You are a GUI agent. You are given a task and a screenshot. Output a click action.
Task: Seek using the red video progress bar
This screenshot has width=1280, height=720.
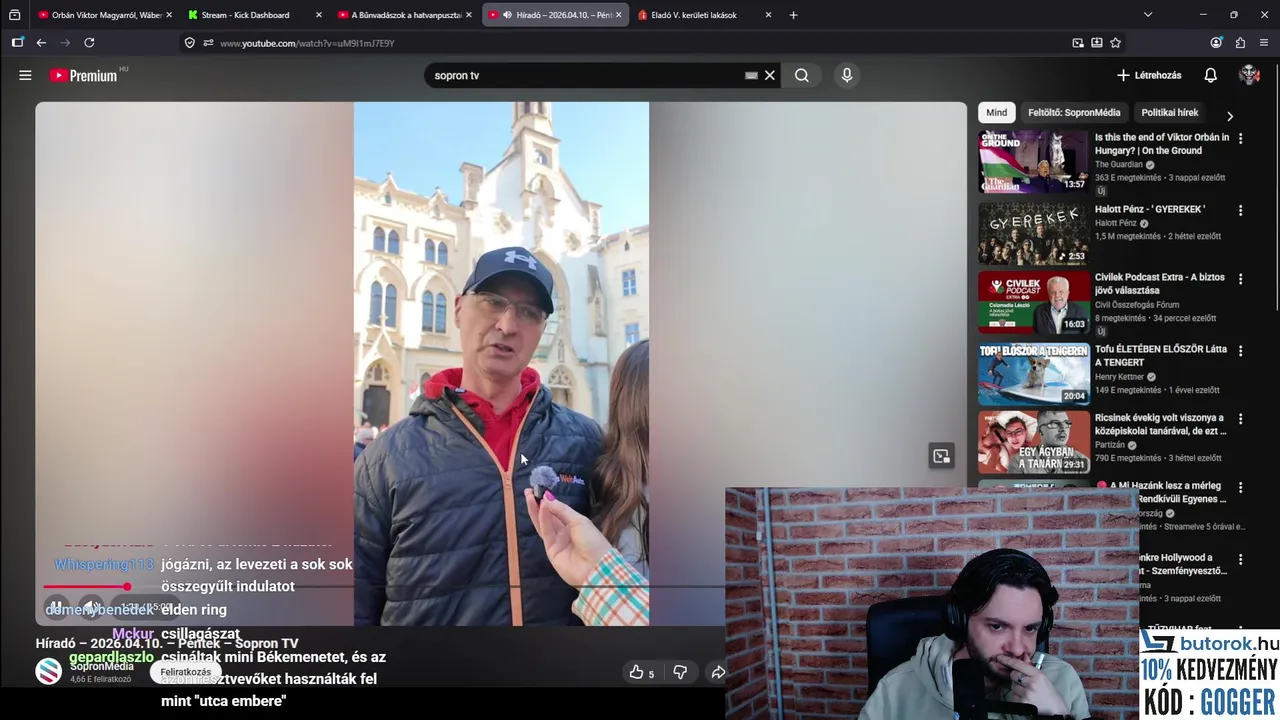[x=85, y=587]
